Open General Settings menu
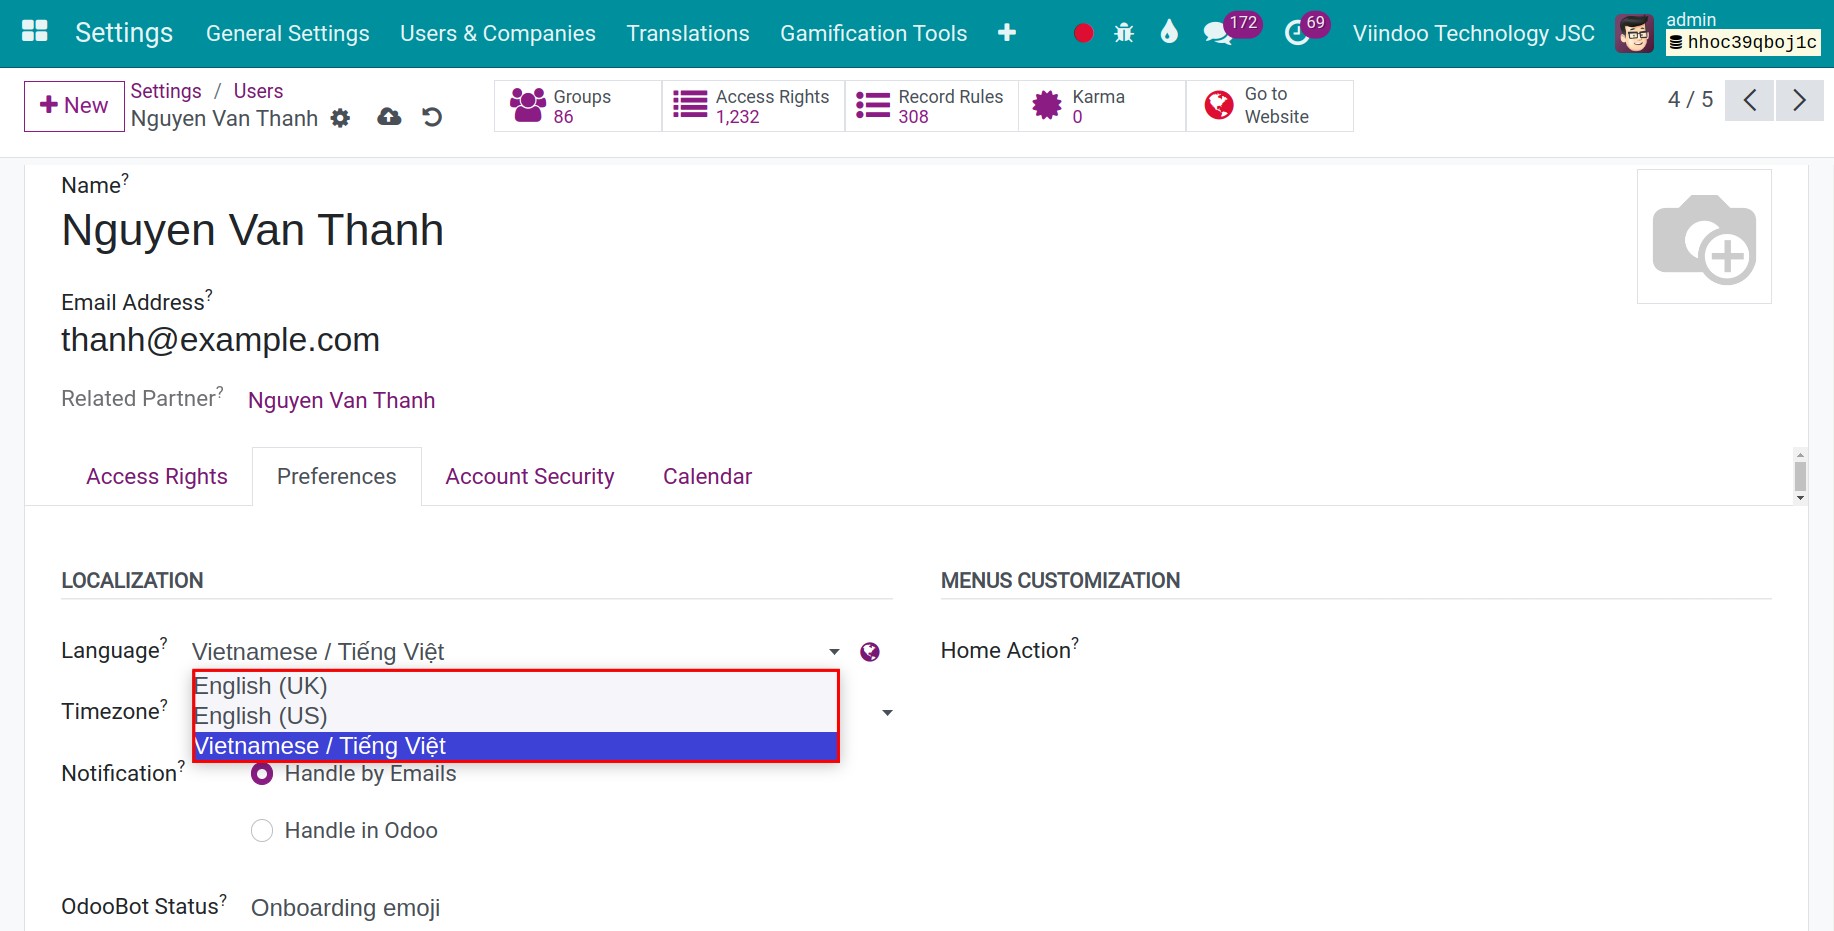This screenshot has height=931, width=1834. (288, 33)
